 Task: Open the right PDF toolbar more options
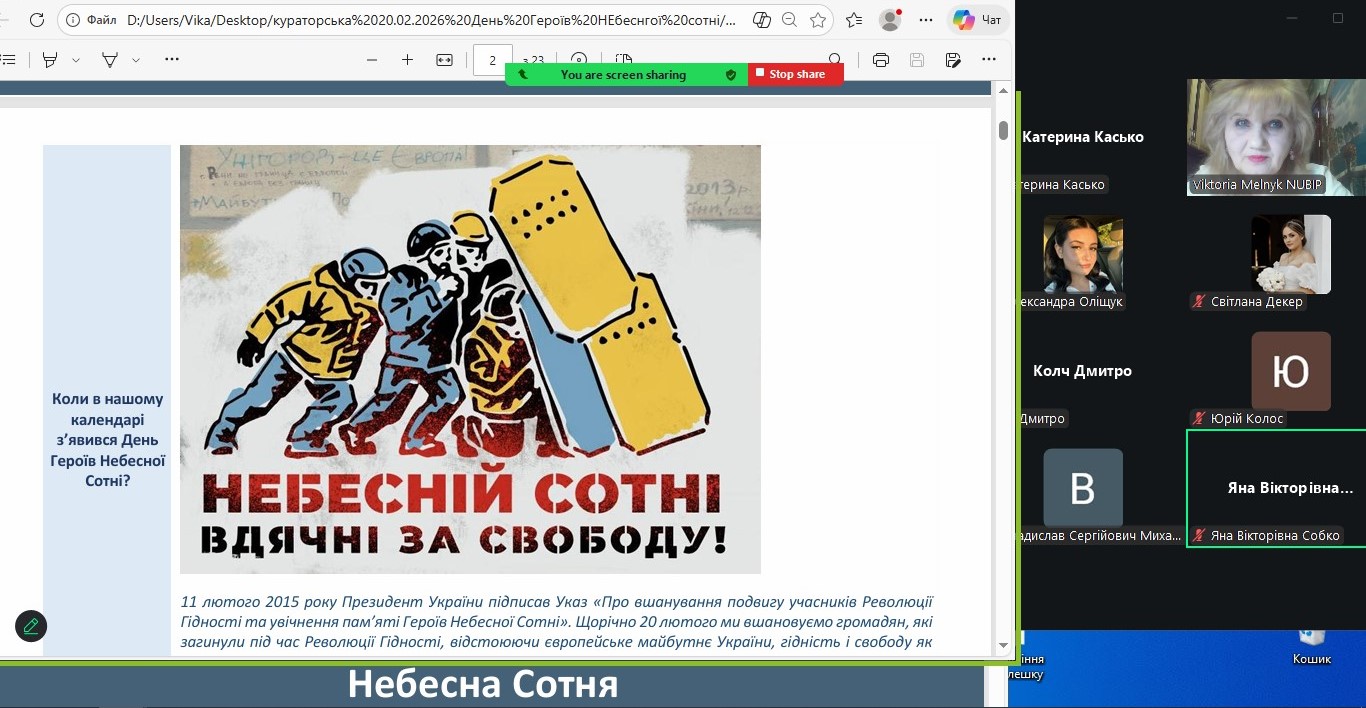(x=989, y=60)
